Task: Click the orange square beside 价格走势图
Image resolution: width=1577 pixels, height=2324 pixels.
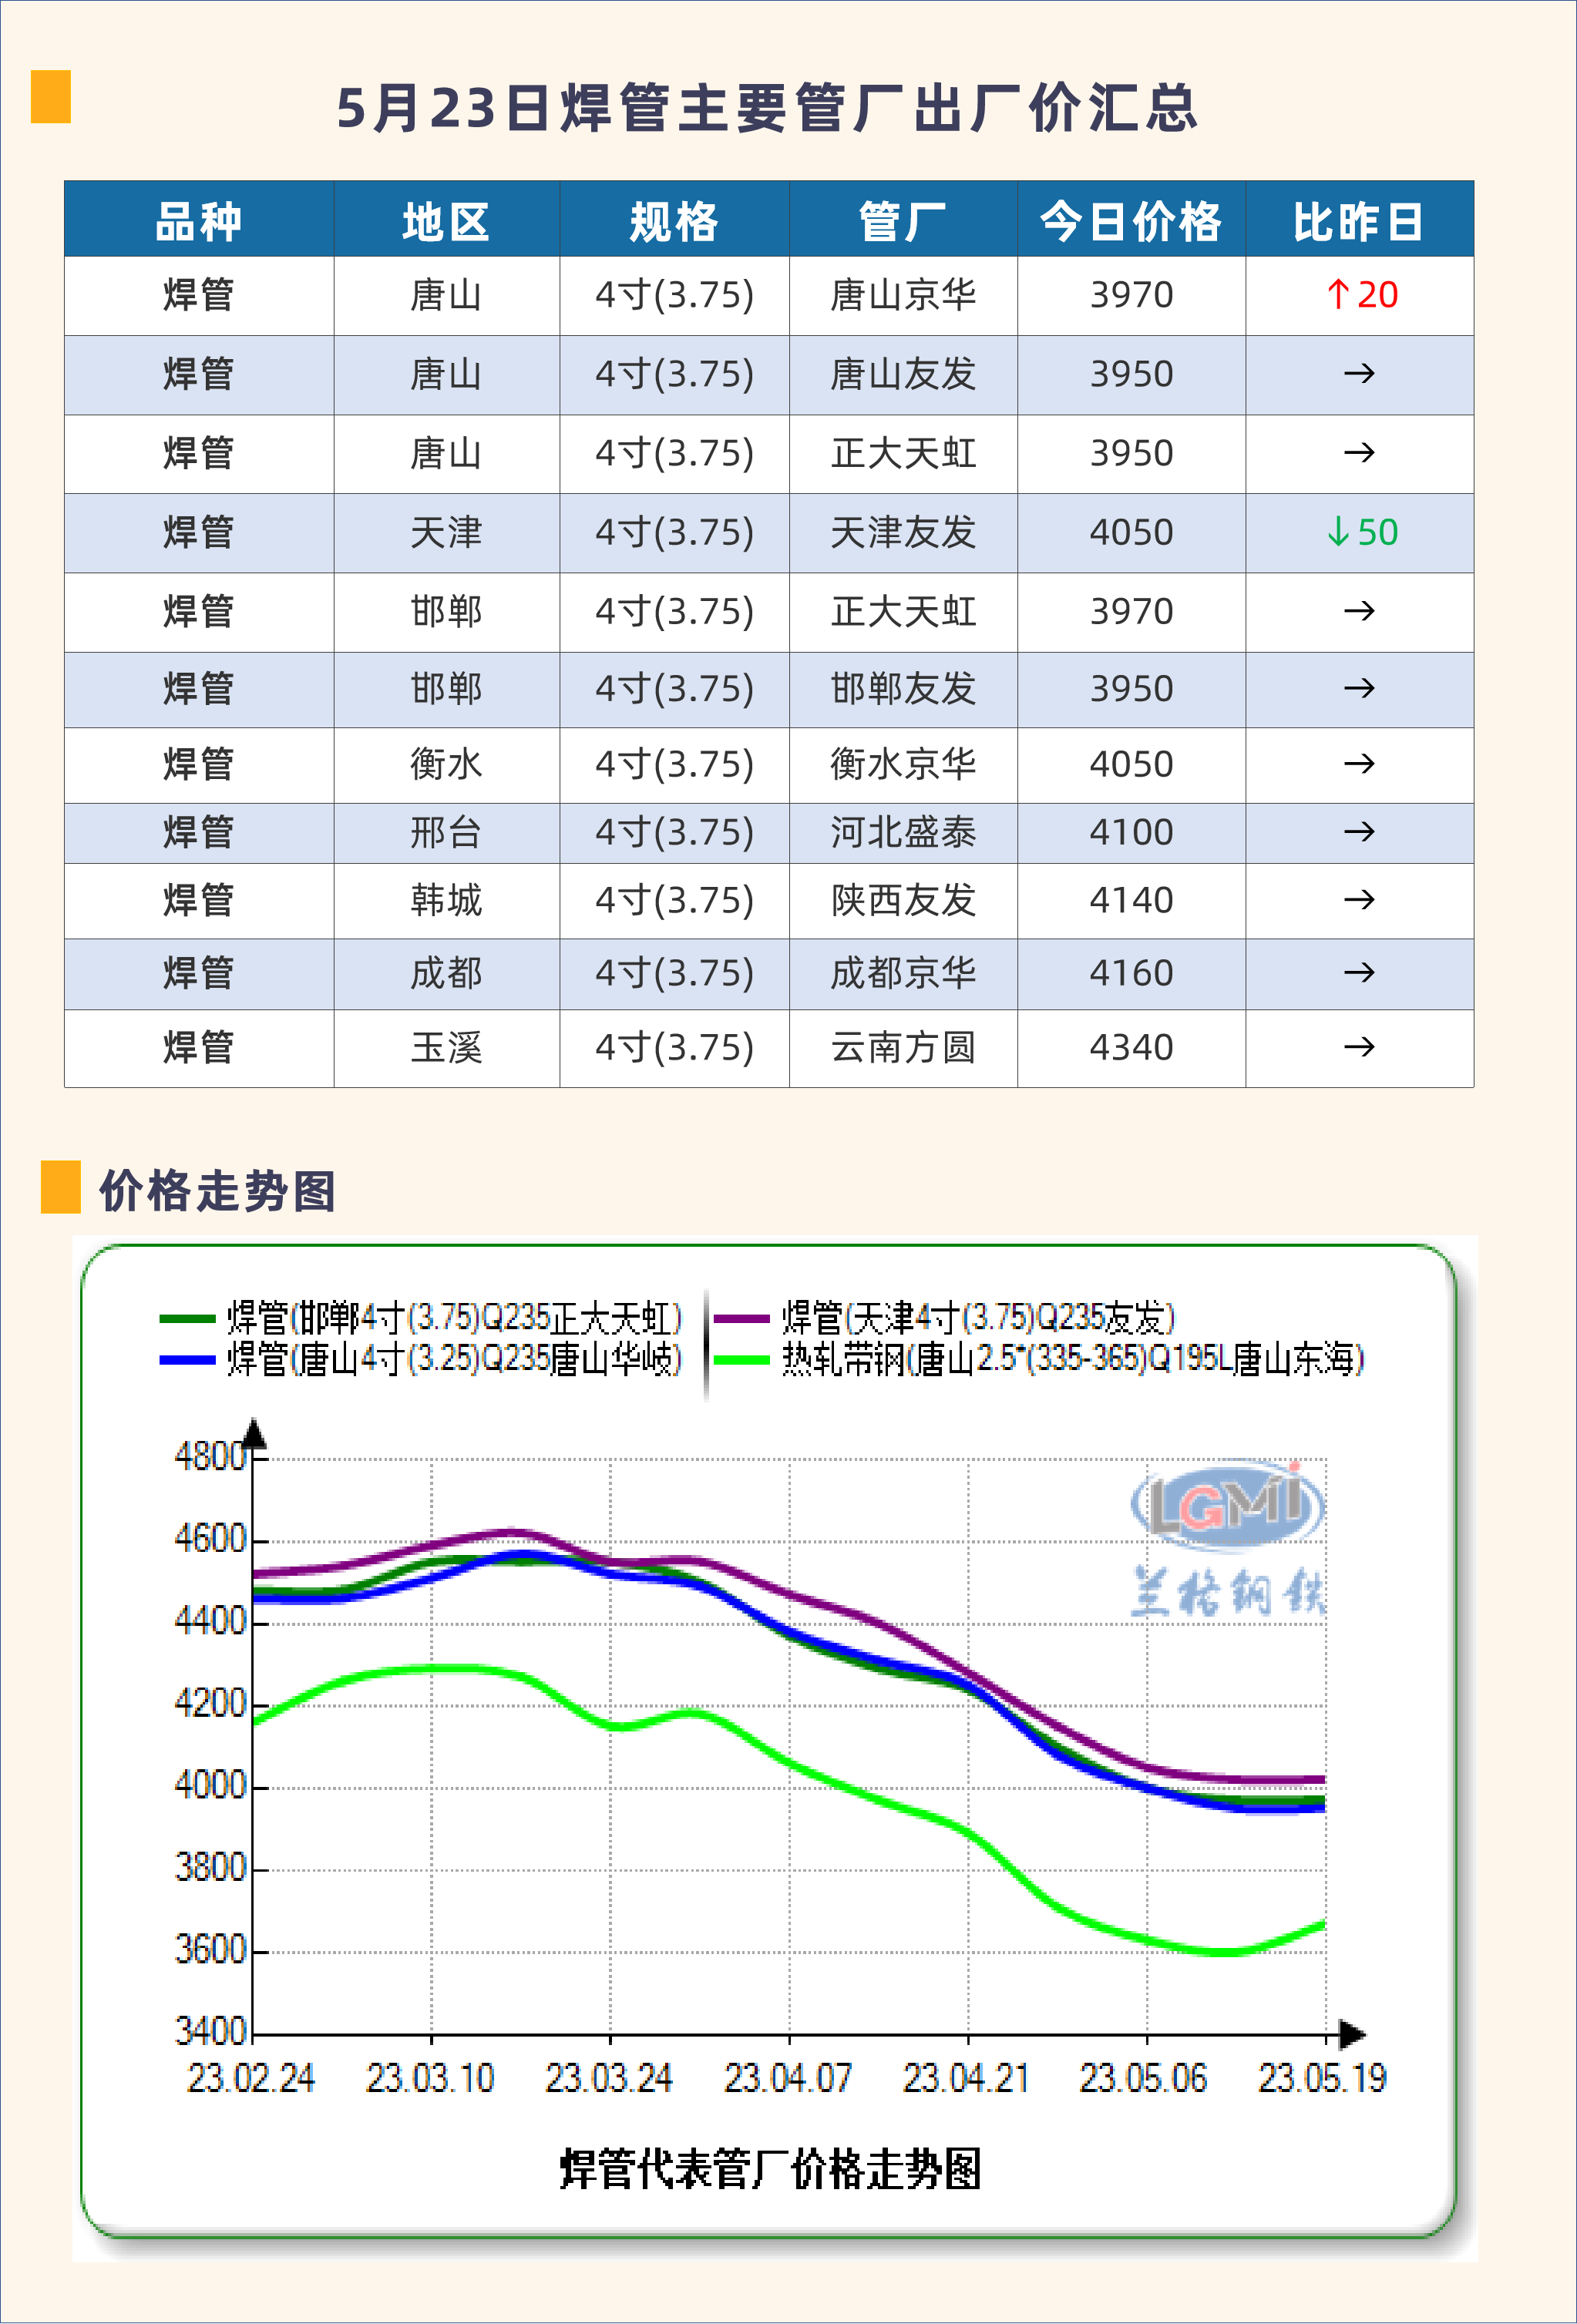Action: tap(60, 1186)
